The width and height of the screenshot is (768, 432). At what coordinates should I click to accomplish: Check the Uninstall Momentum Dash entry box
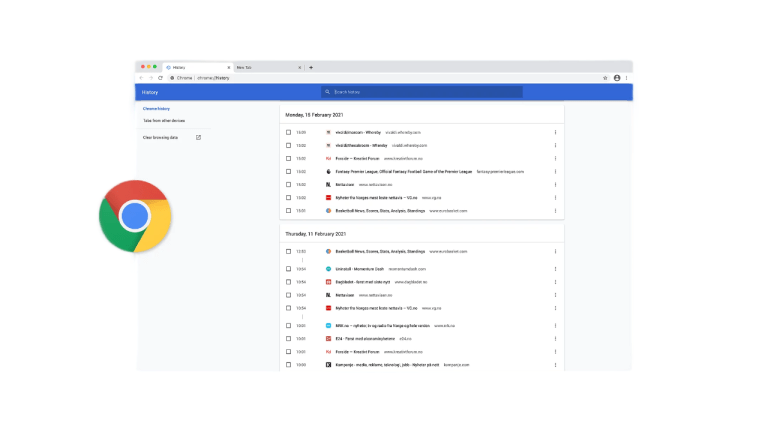click(x=288, y=269)
